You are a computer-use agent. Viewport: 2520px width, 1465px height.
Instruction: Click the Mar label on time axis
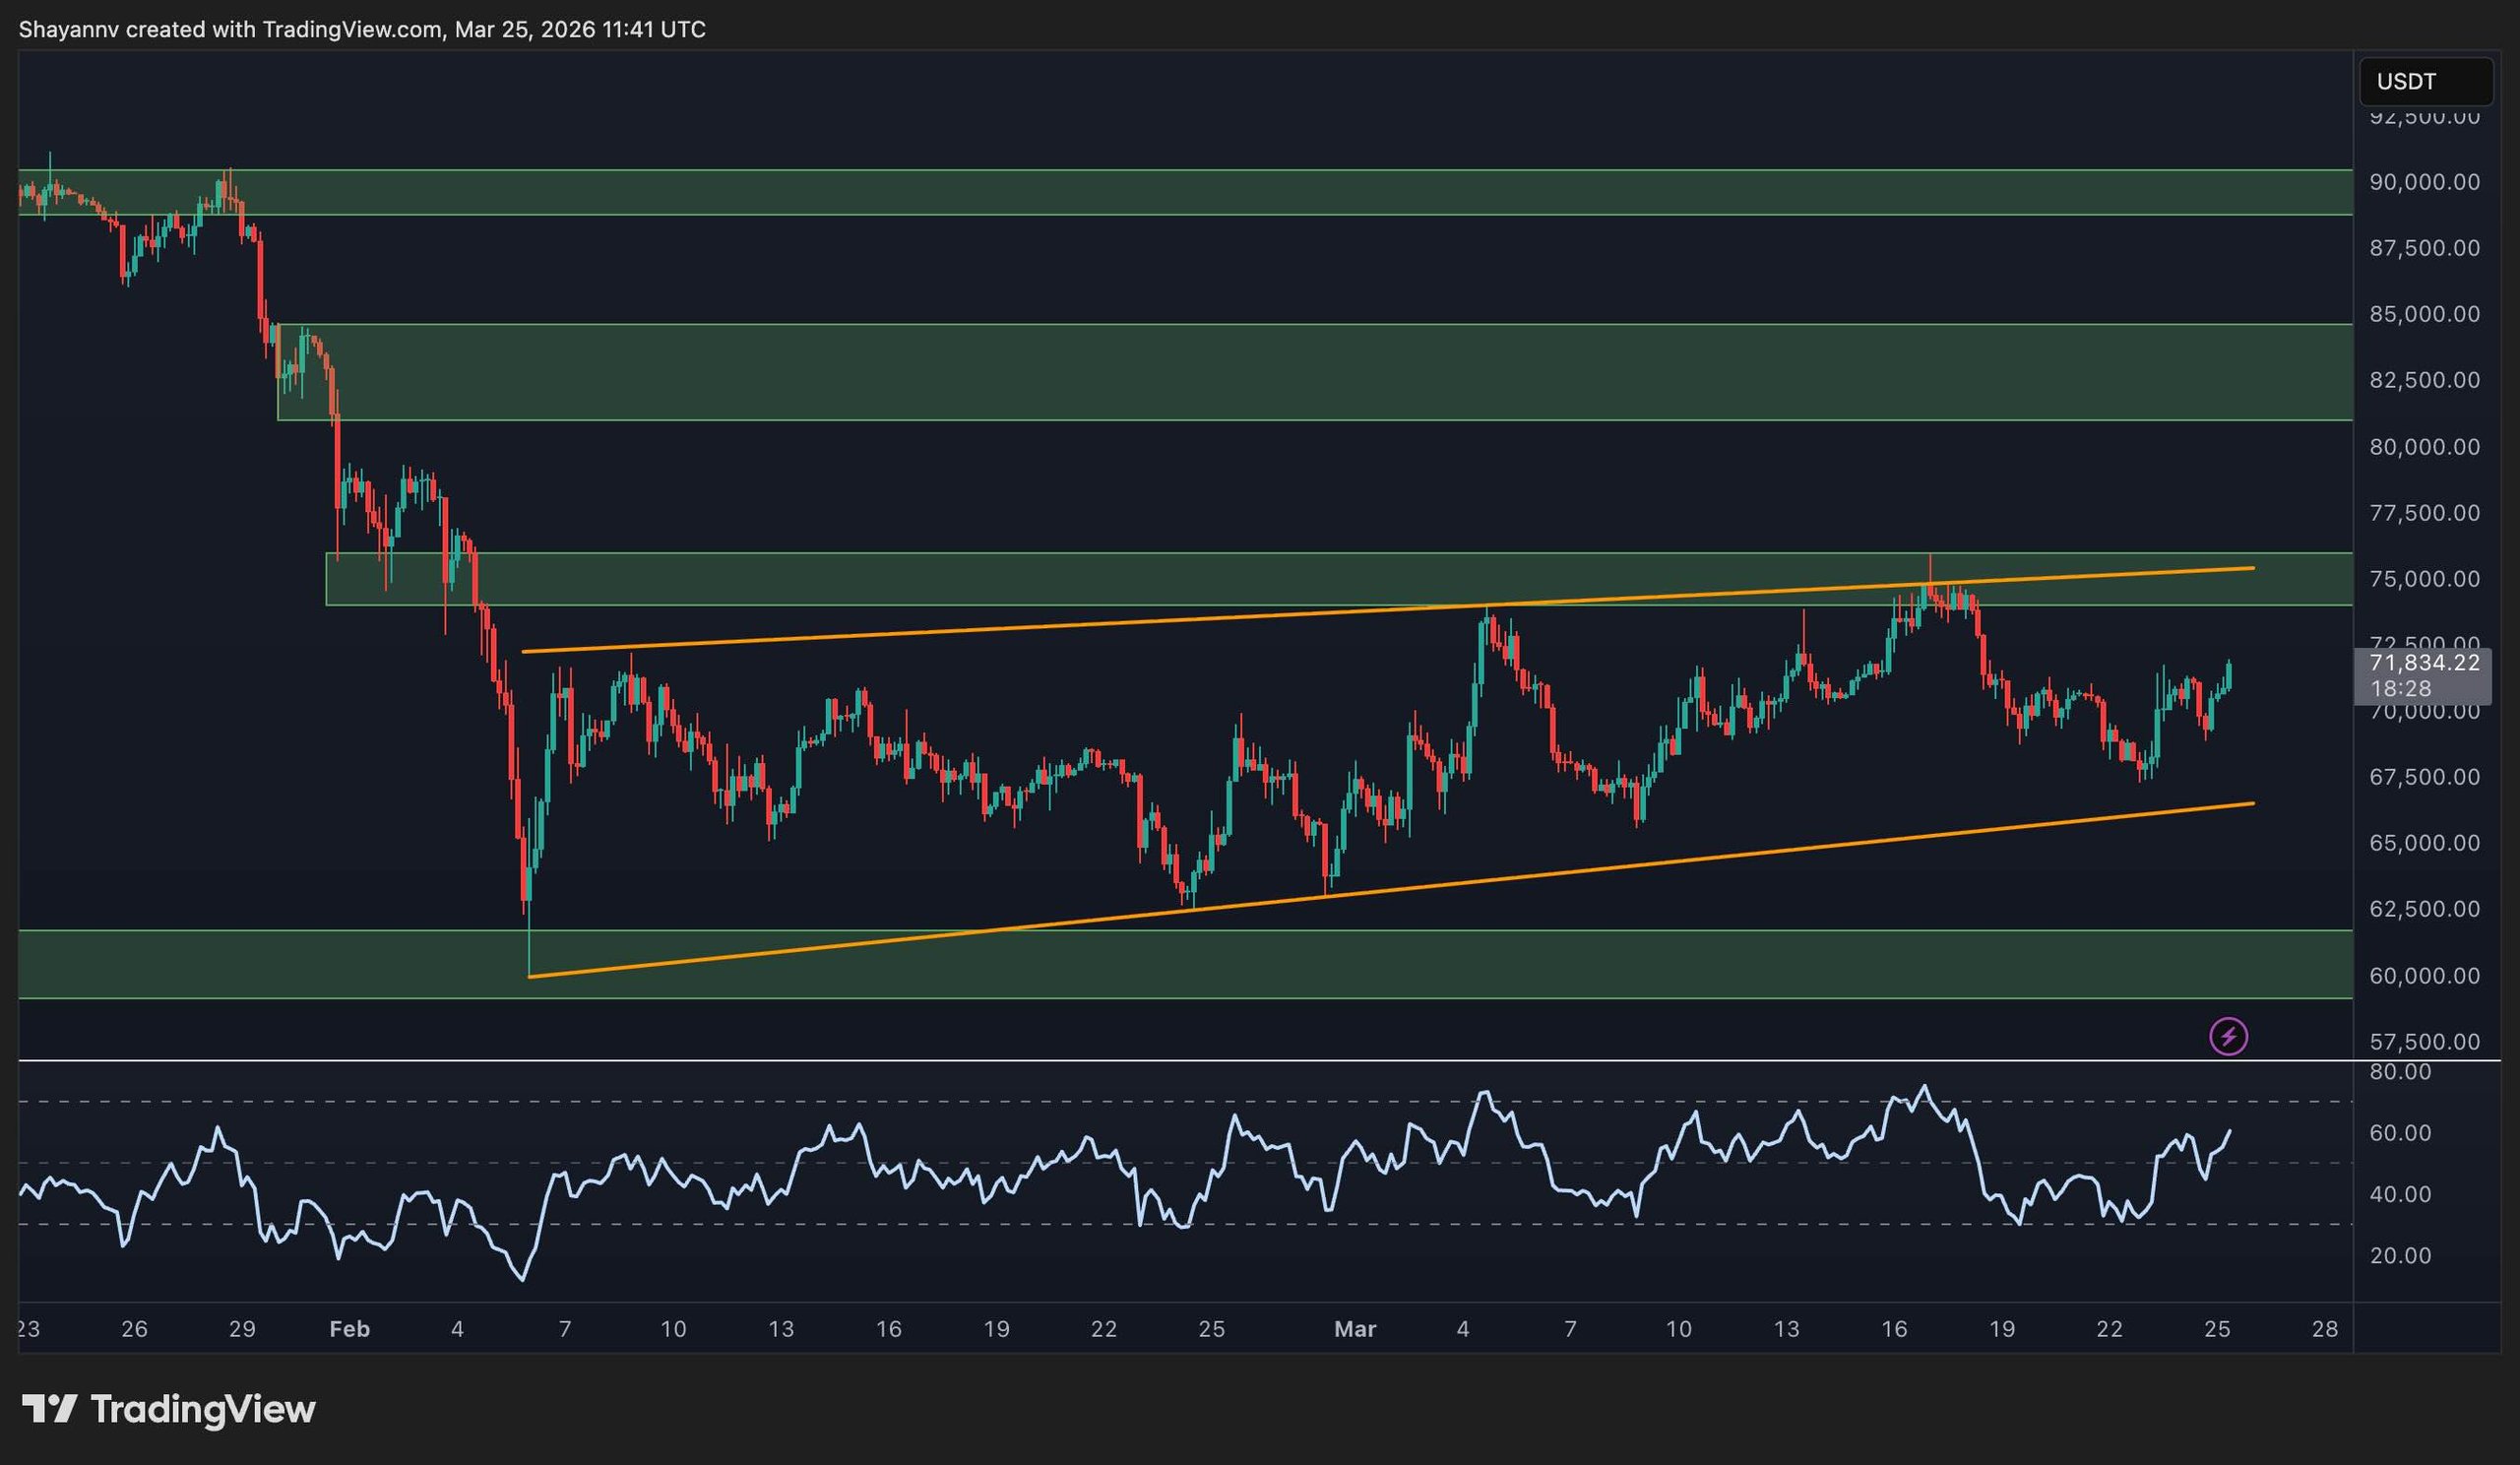(1355, 1329)
